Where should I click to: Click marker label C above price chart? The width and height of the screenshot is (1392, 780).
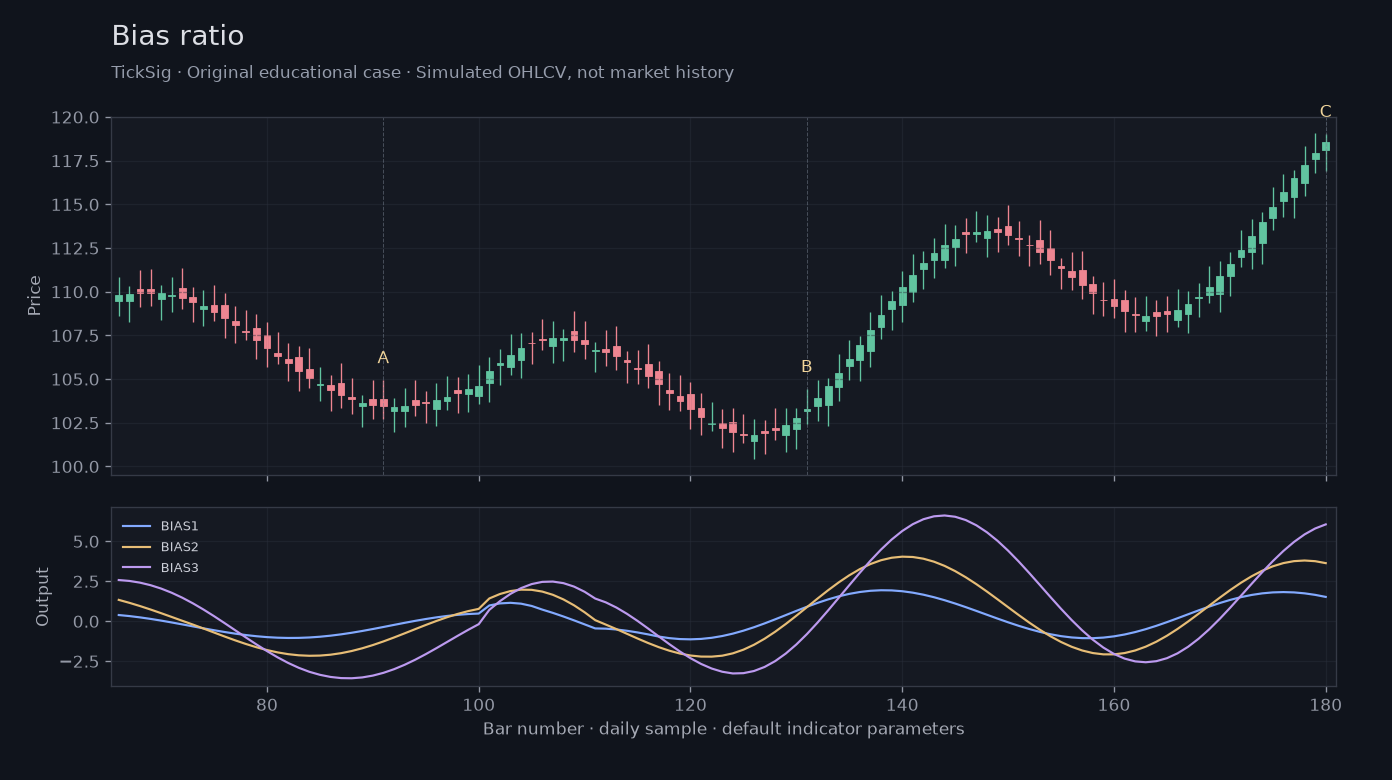click(1325, 112)
